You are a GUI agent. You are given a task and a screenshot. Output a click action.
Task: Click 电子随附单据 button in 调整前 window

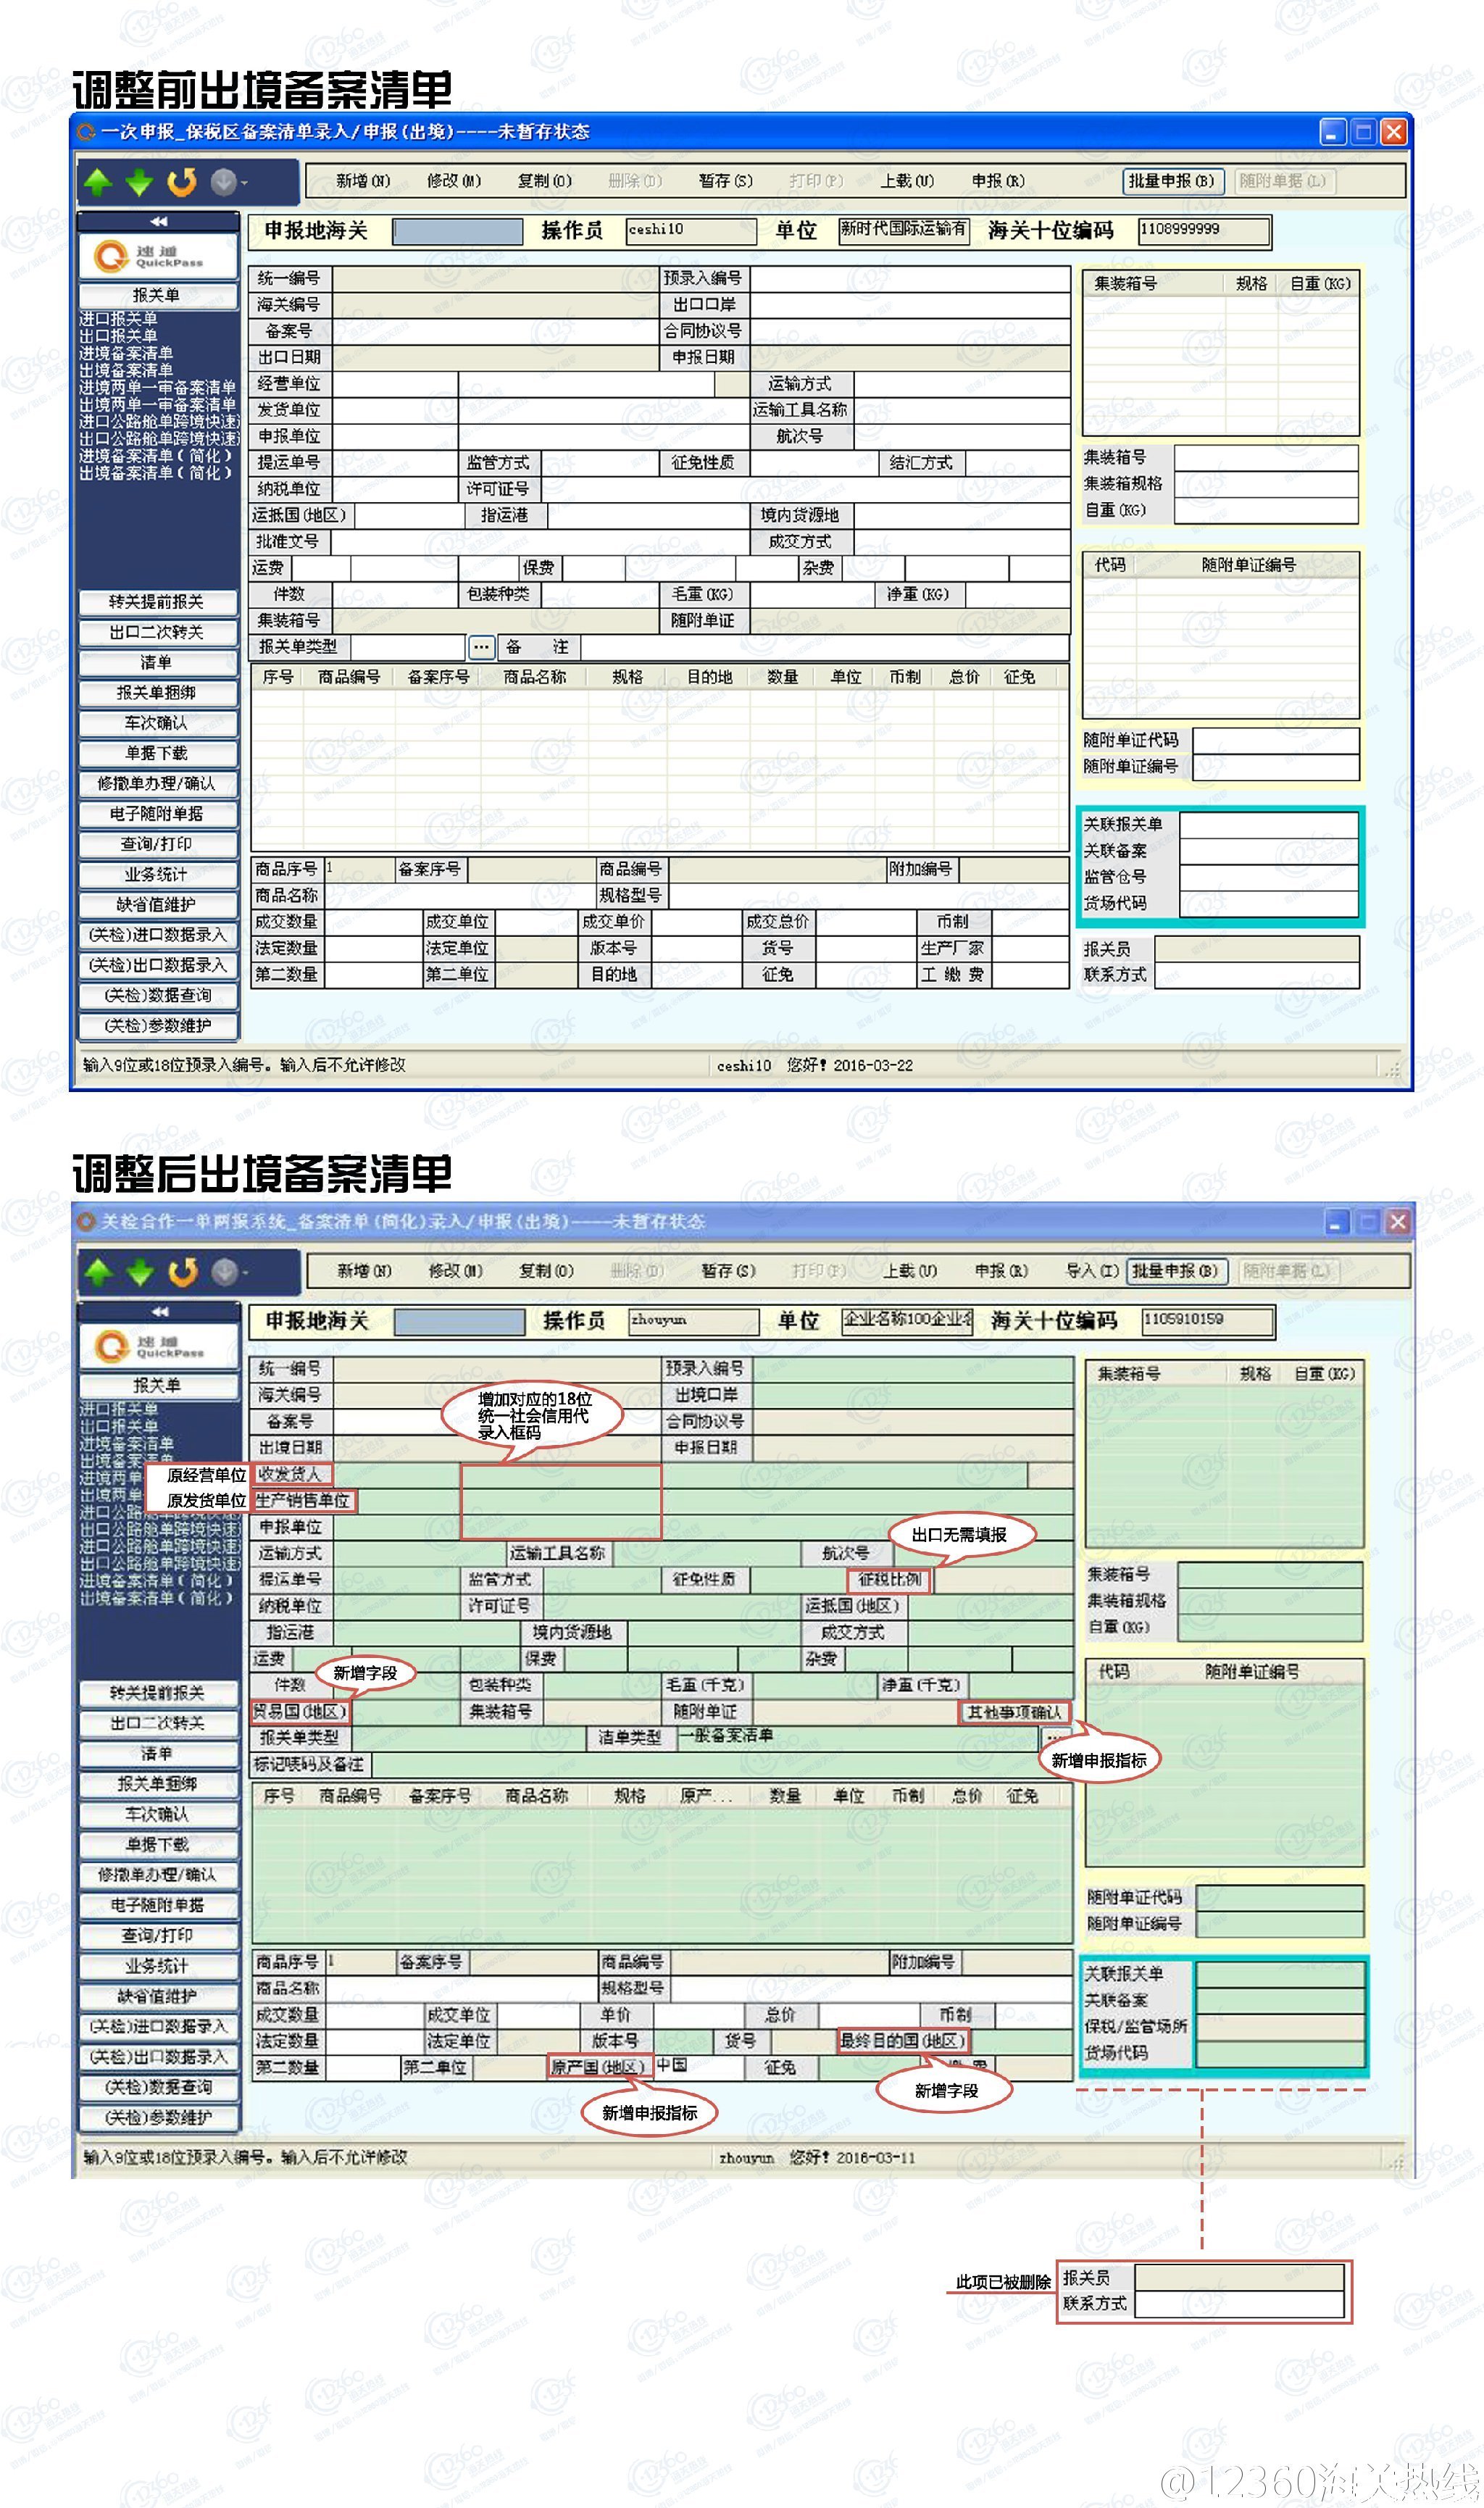point(158,814)
